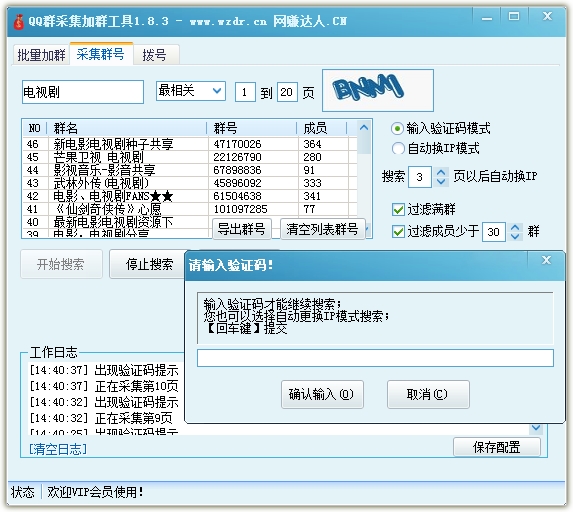Switch to the 批量加群 tab

pos(41,55)
